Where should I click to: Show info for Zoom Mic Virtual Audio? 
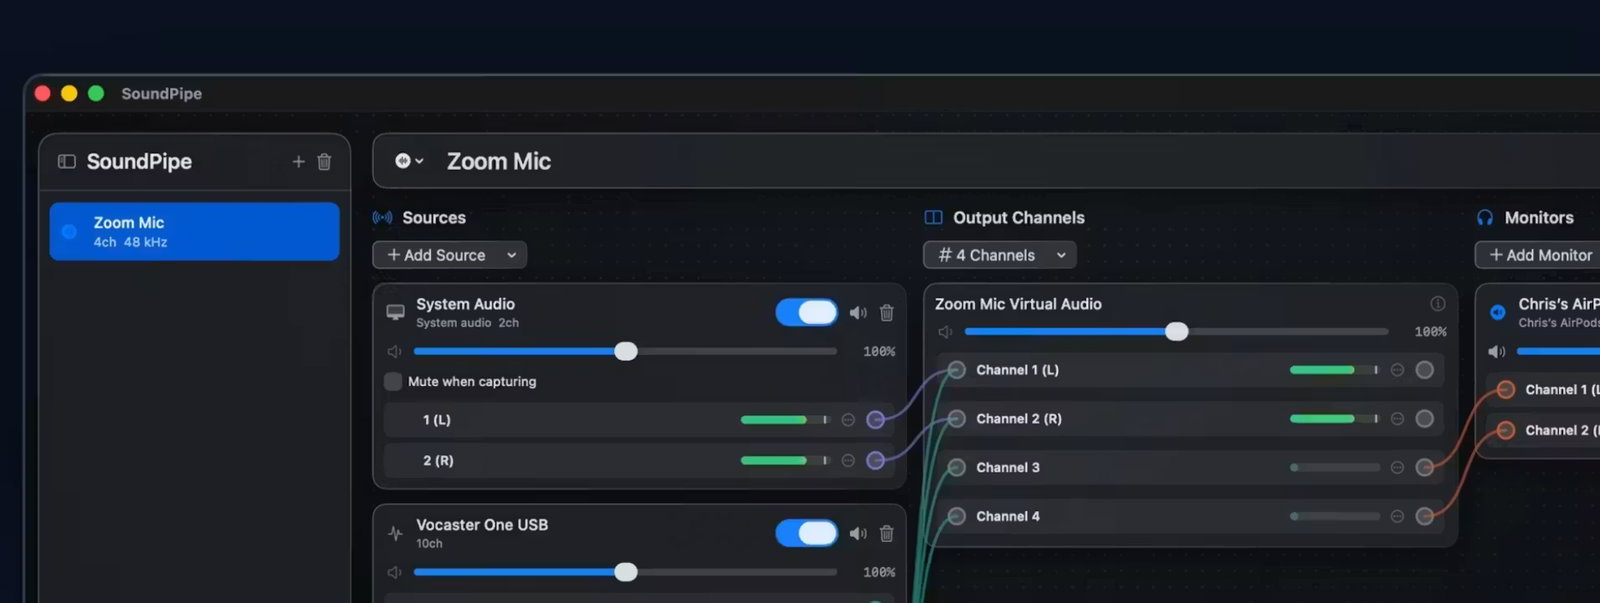click(x=1438, y=303)
